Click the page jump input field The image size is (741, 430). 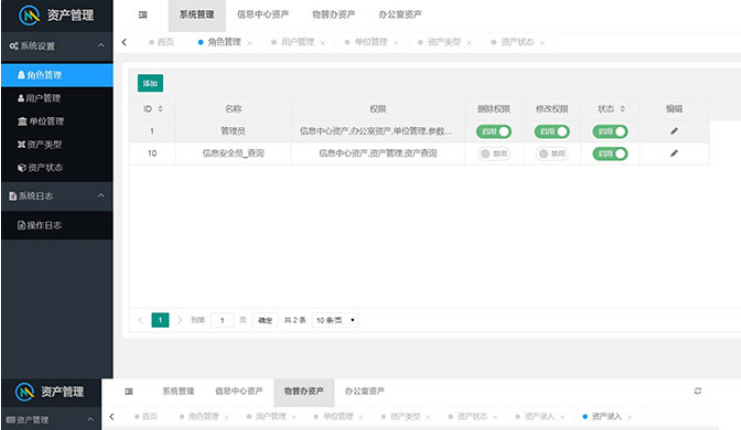(222, 320)
